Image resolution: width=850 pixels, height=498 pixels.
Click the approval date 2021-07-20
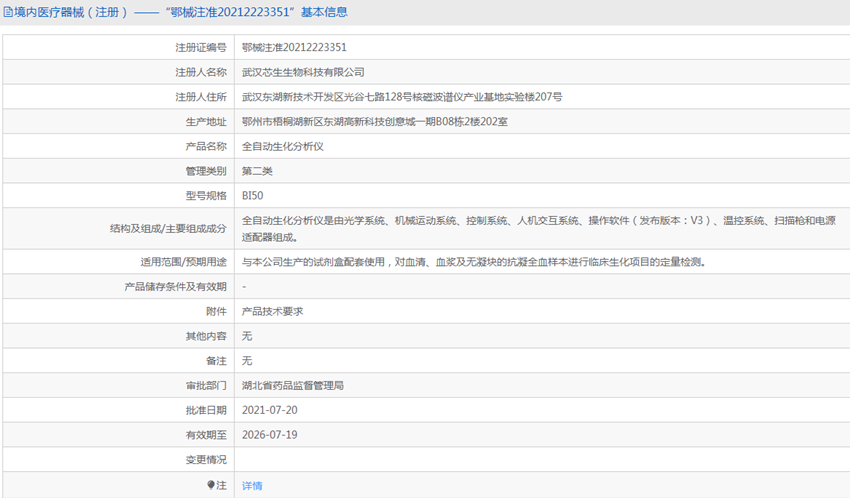[270, 410]
